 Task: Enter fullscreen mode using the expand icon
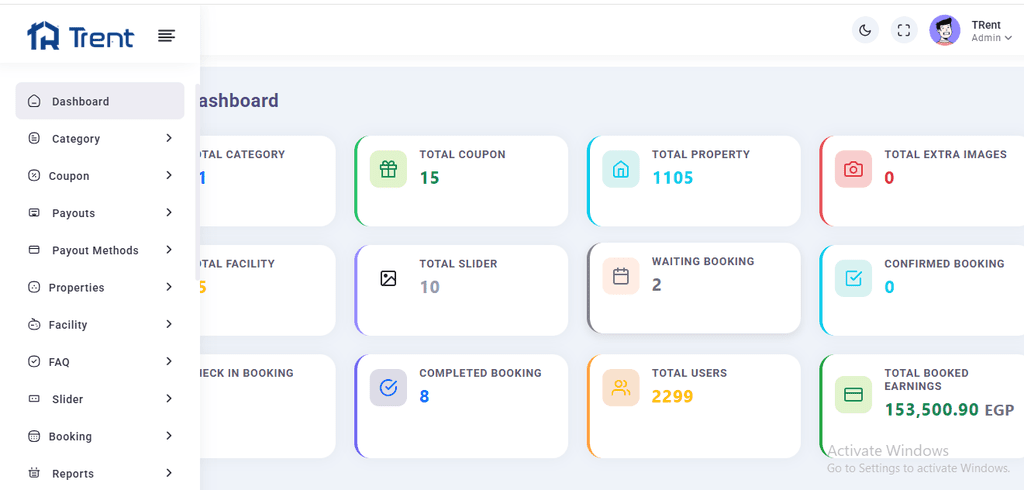click(x=904, y=30)
